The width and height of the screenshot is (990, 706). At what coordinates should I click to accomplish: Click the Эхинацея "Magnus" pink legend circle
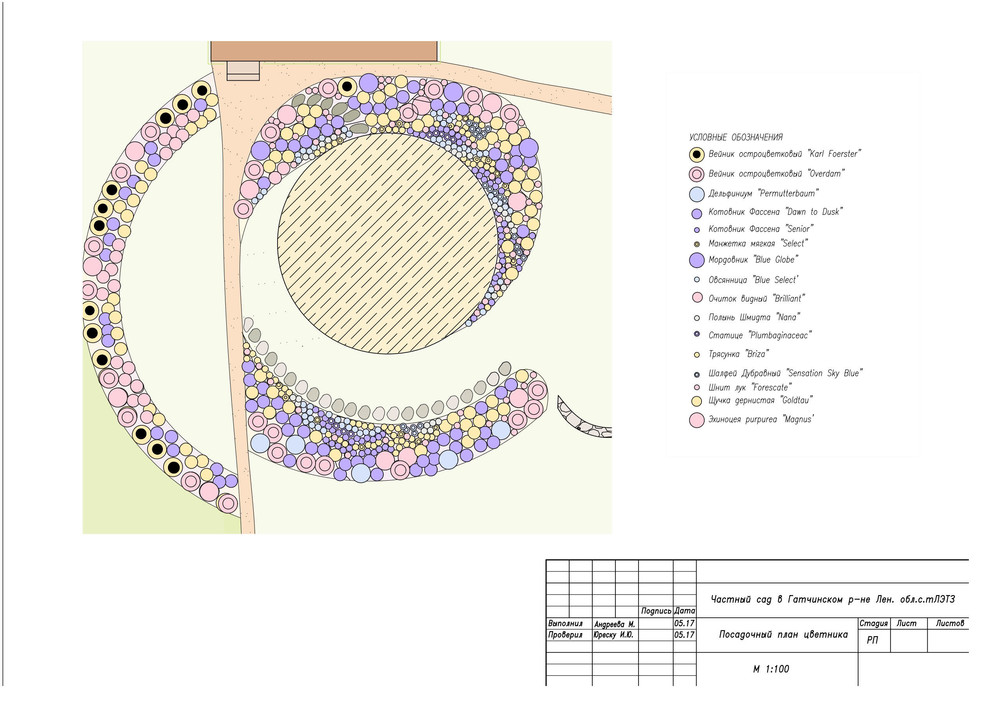697,420
